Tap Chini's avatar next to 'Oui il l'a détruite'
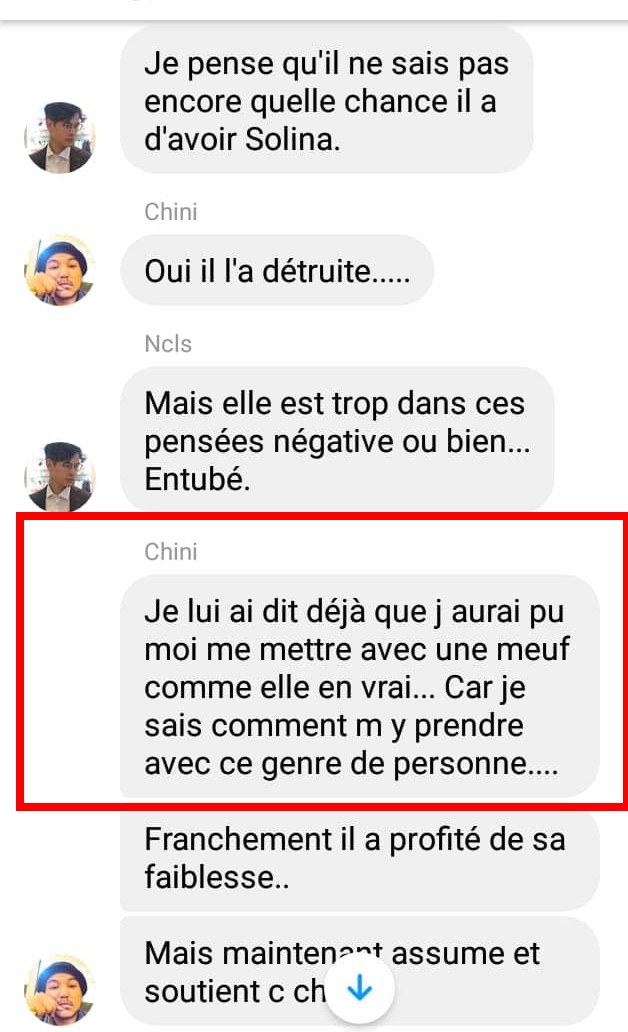 [x=60, y=270]
